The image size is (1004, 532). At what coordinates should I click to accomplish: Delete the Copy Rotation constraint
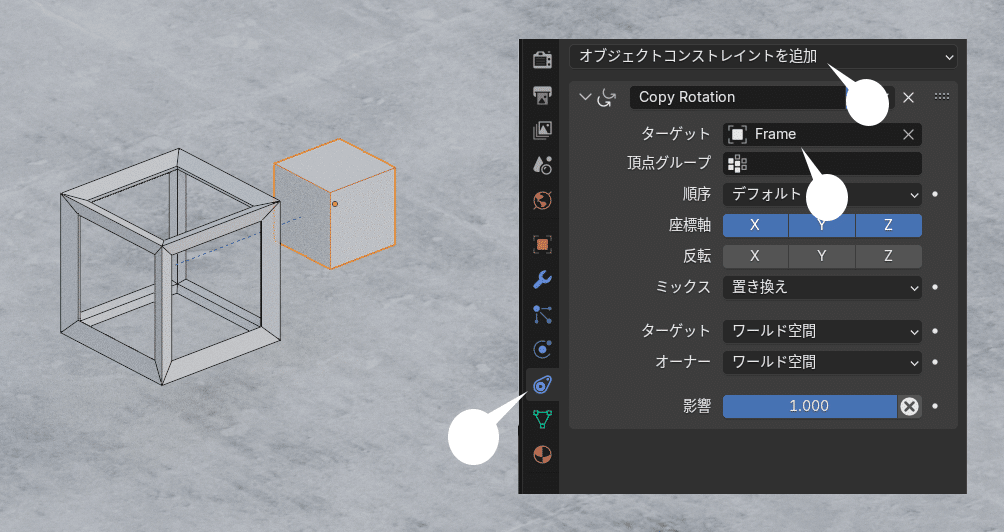tap(908, 97)
